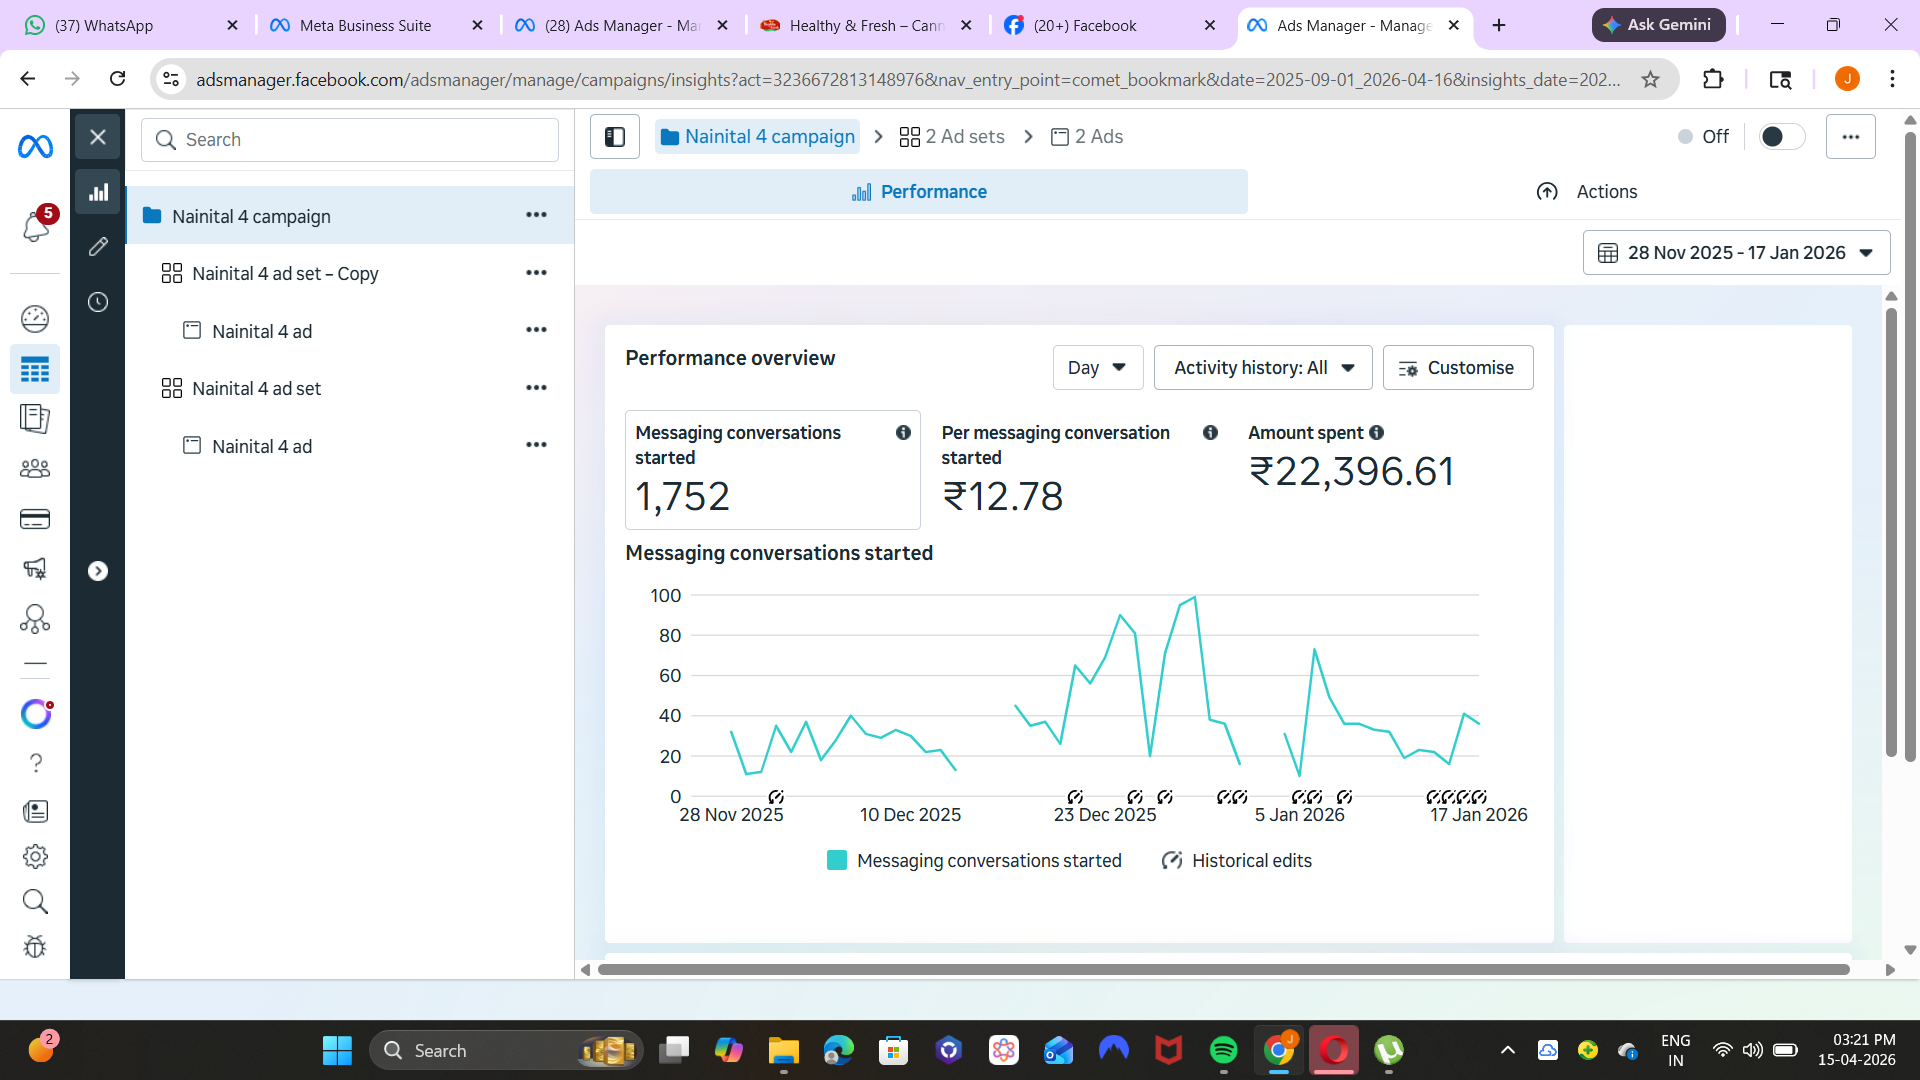
Task: Open notifications bell with 5 alerts
Action: point(36,225)
